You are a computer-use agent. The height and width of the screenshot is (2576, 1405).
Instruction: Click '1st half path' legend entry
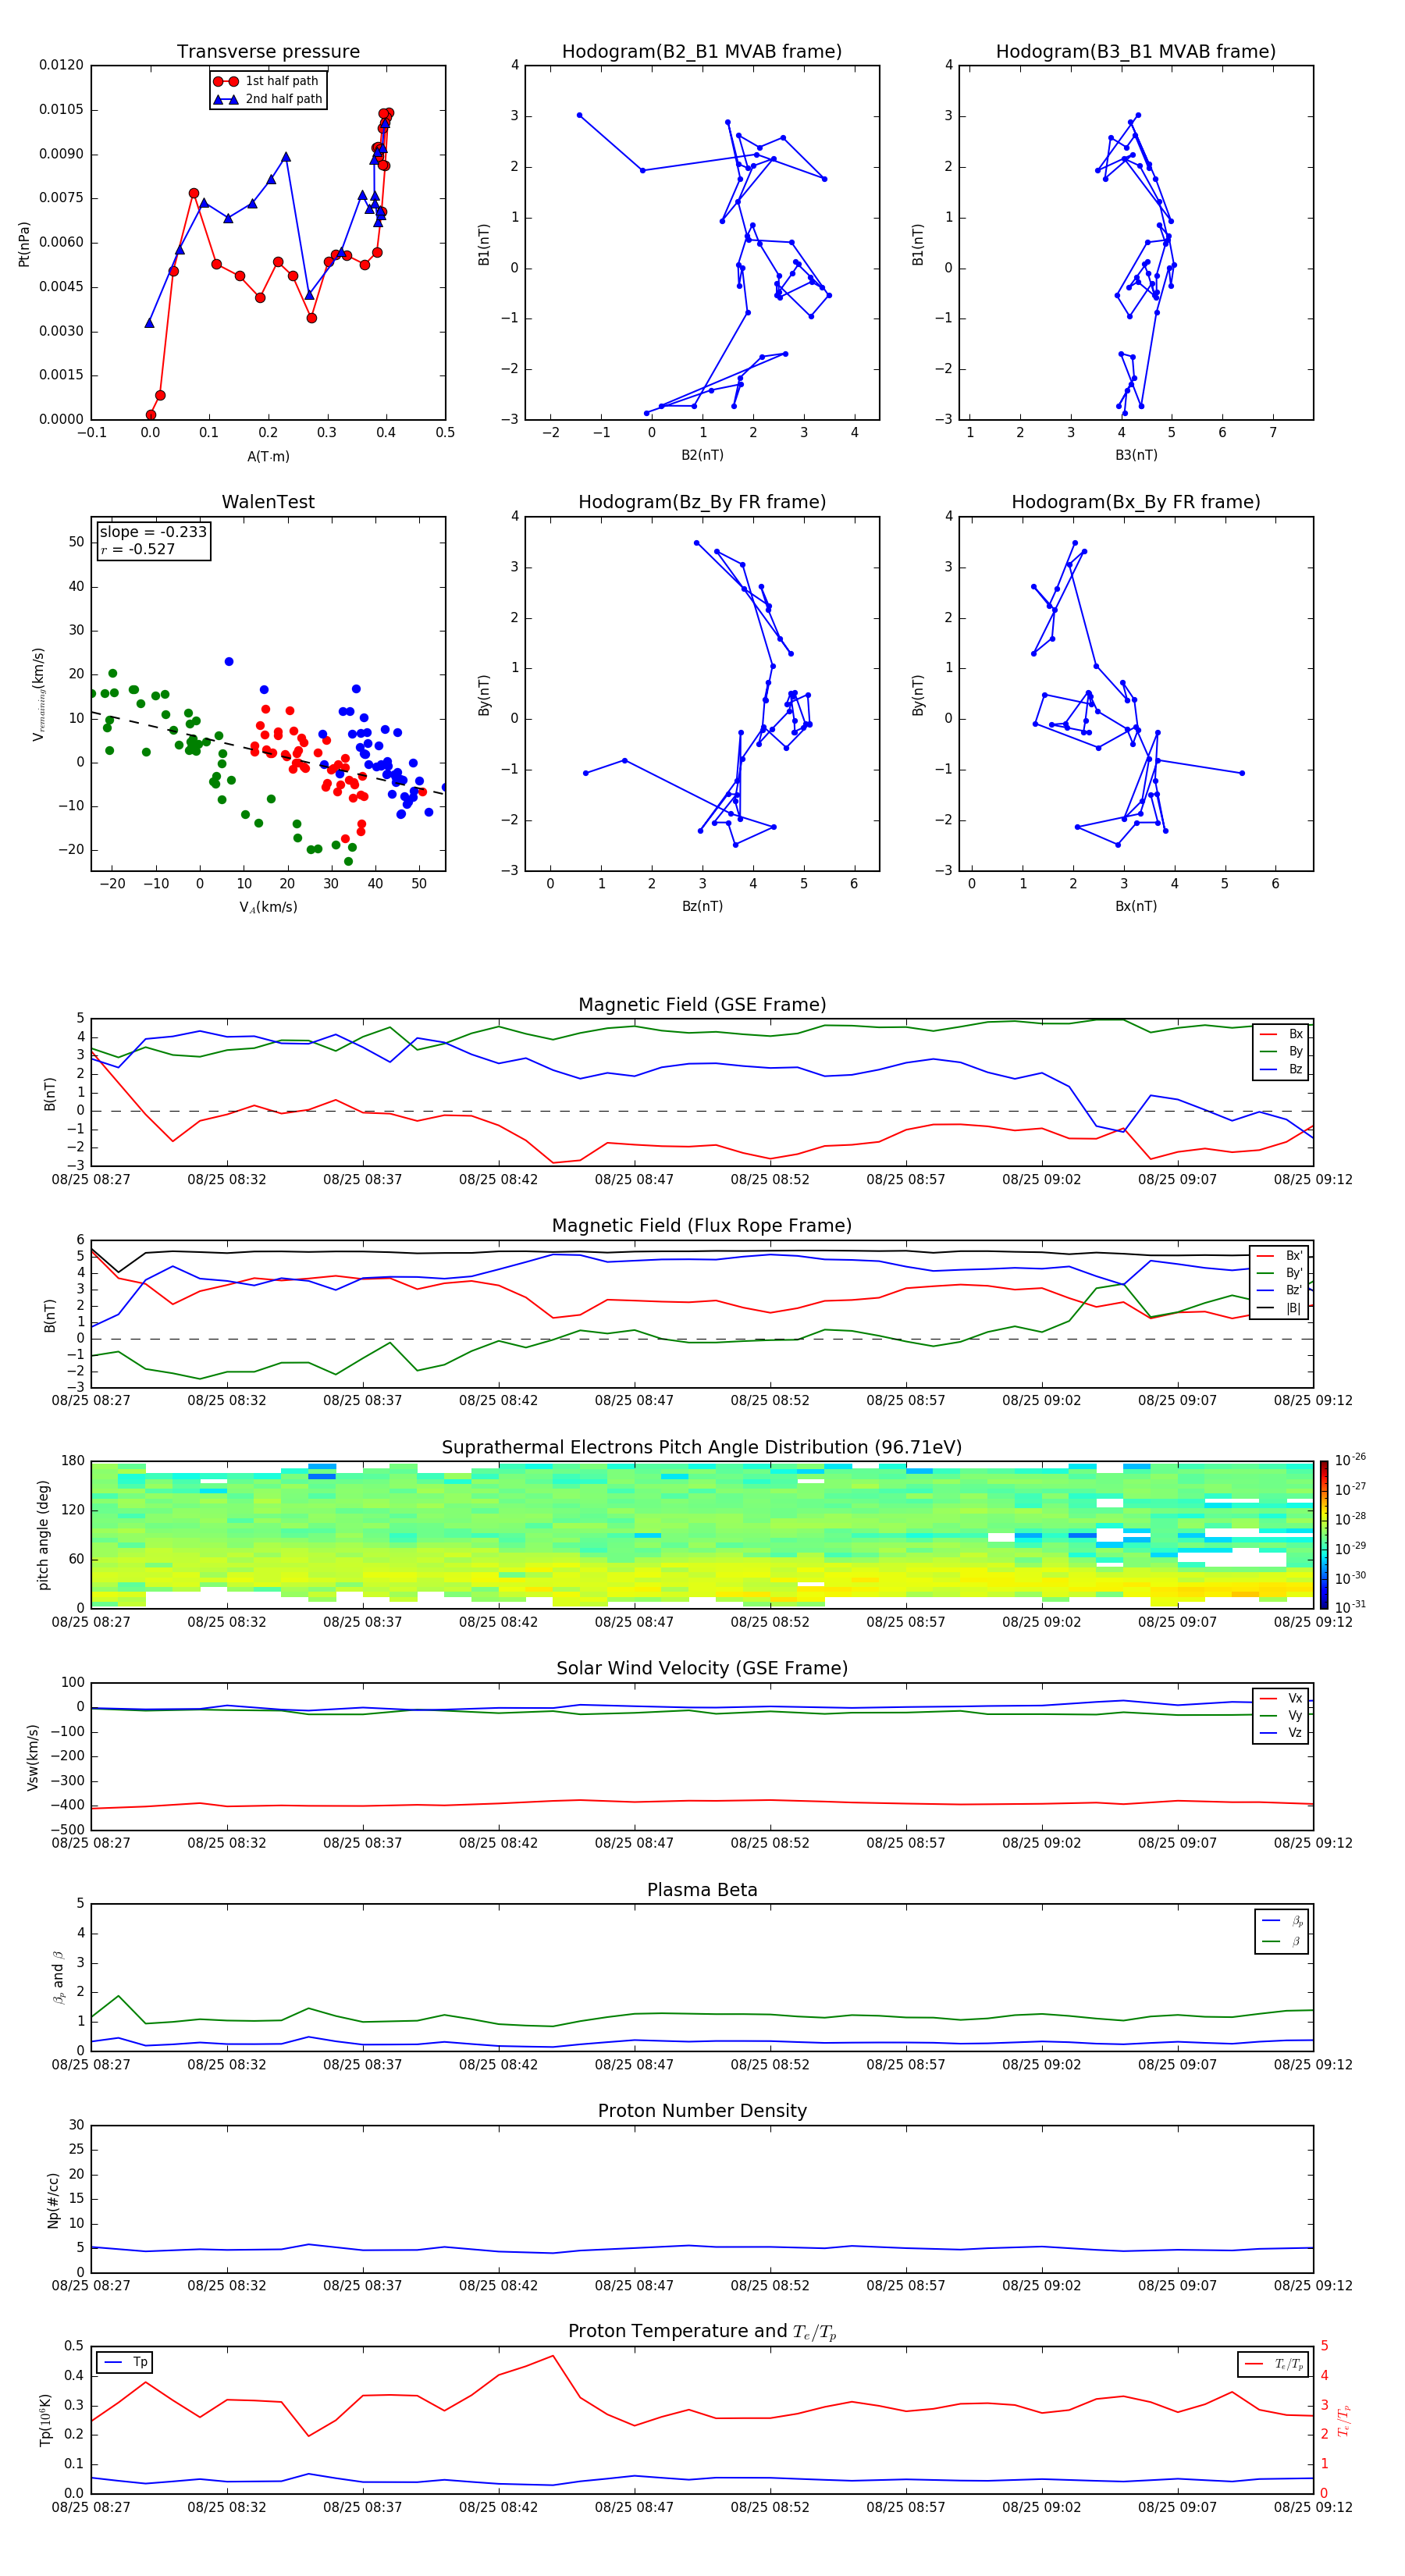click(267, 81)
